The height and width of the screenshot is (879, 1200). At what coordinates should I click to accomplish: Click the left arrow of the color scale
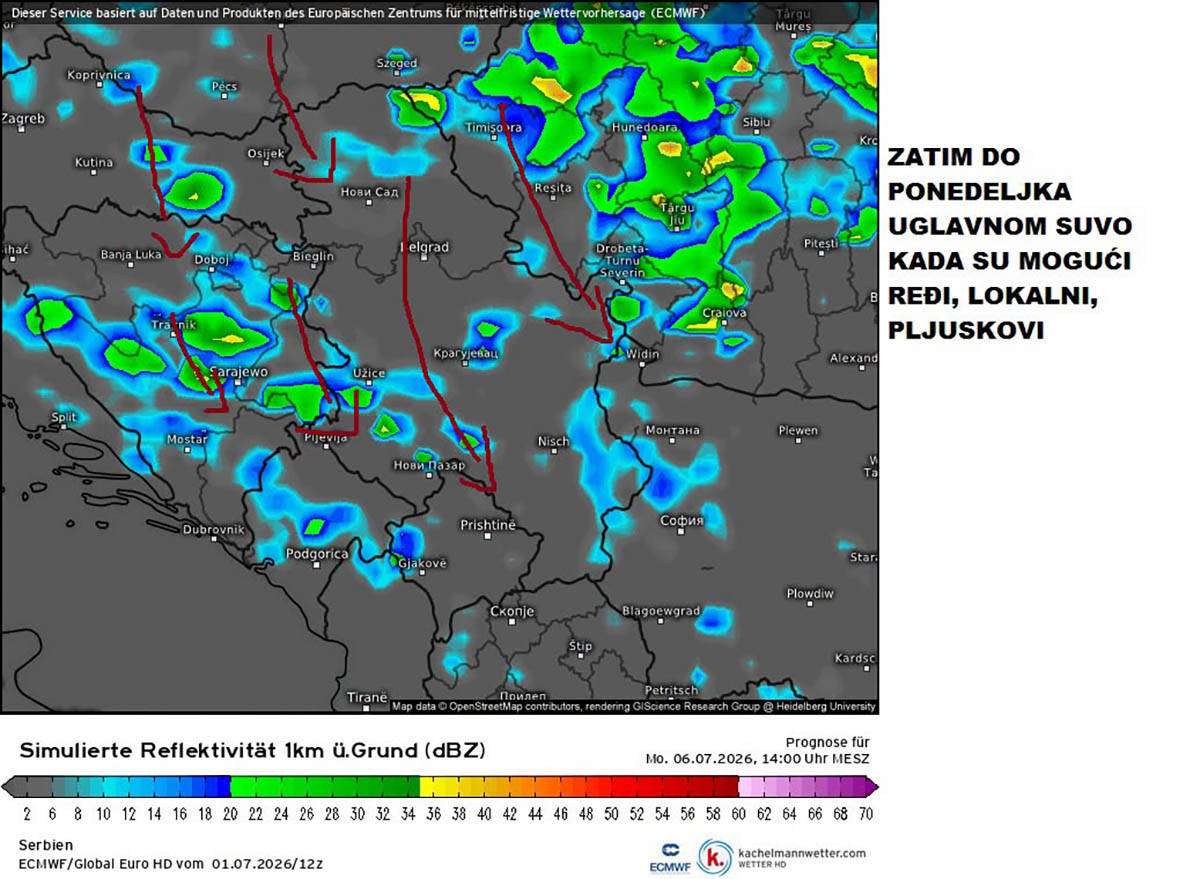click(x=11, y=787)
